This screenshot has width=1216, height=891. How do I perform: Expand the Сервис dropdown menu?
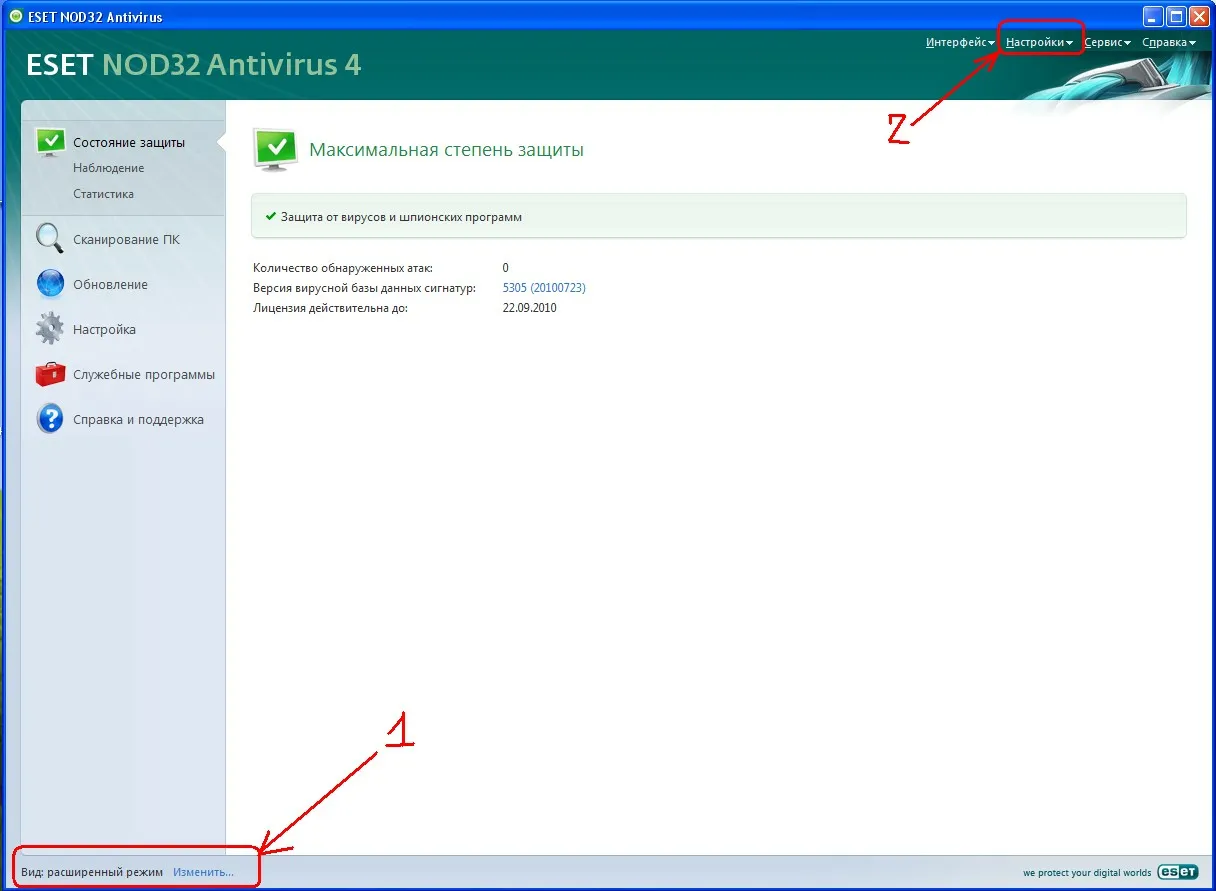[x=1107, y=42]
